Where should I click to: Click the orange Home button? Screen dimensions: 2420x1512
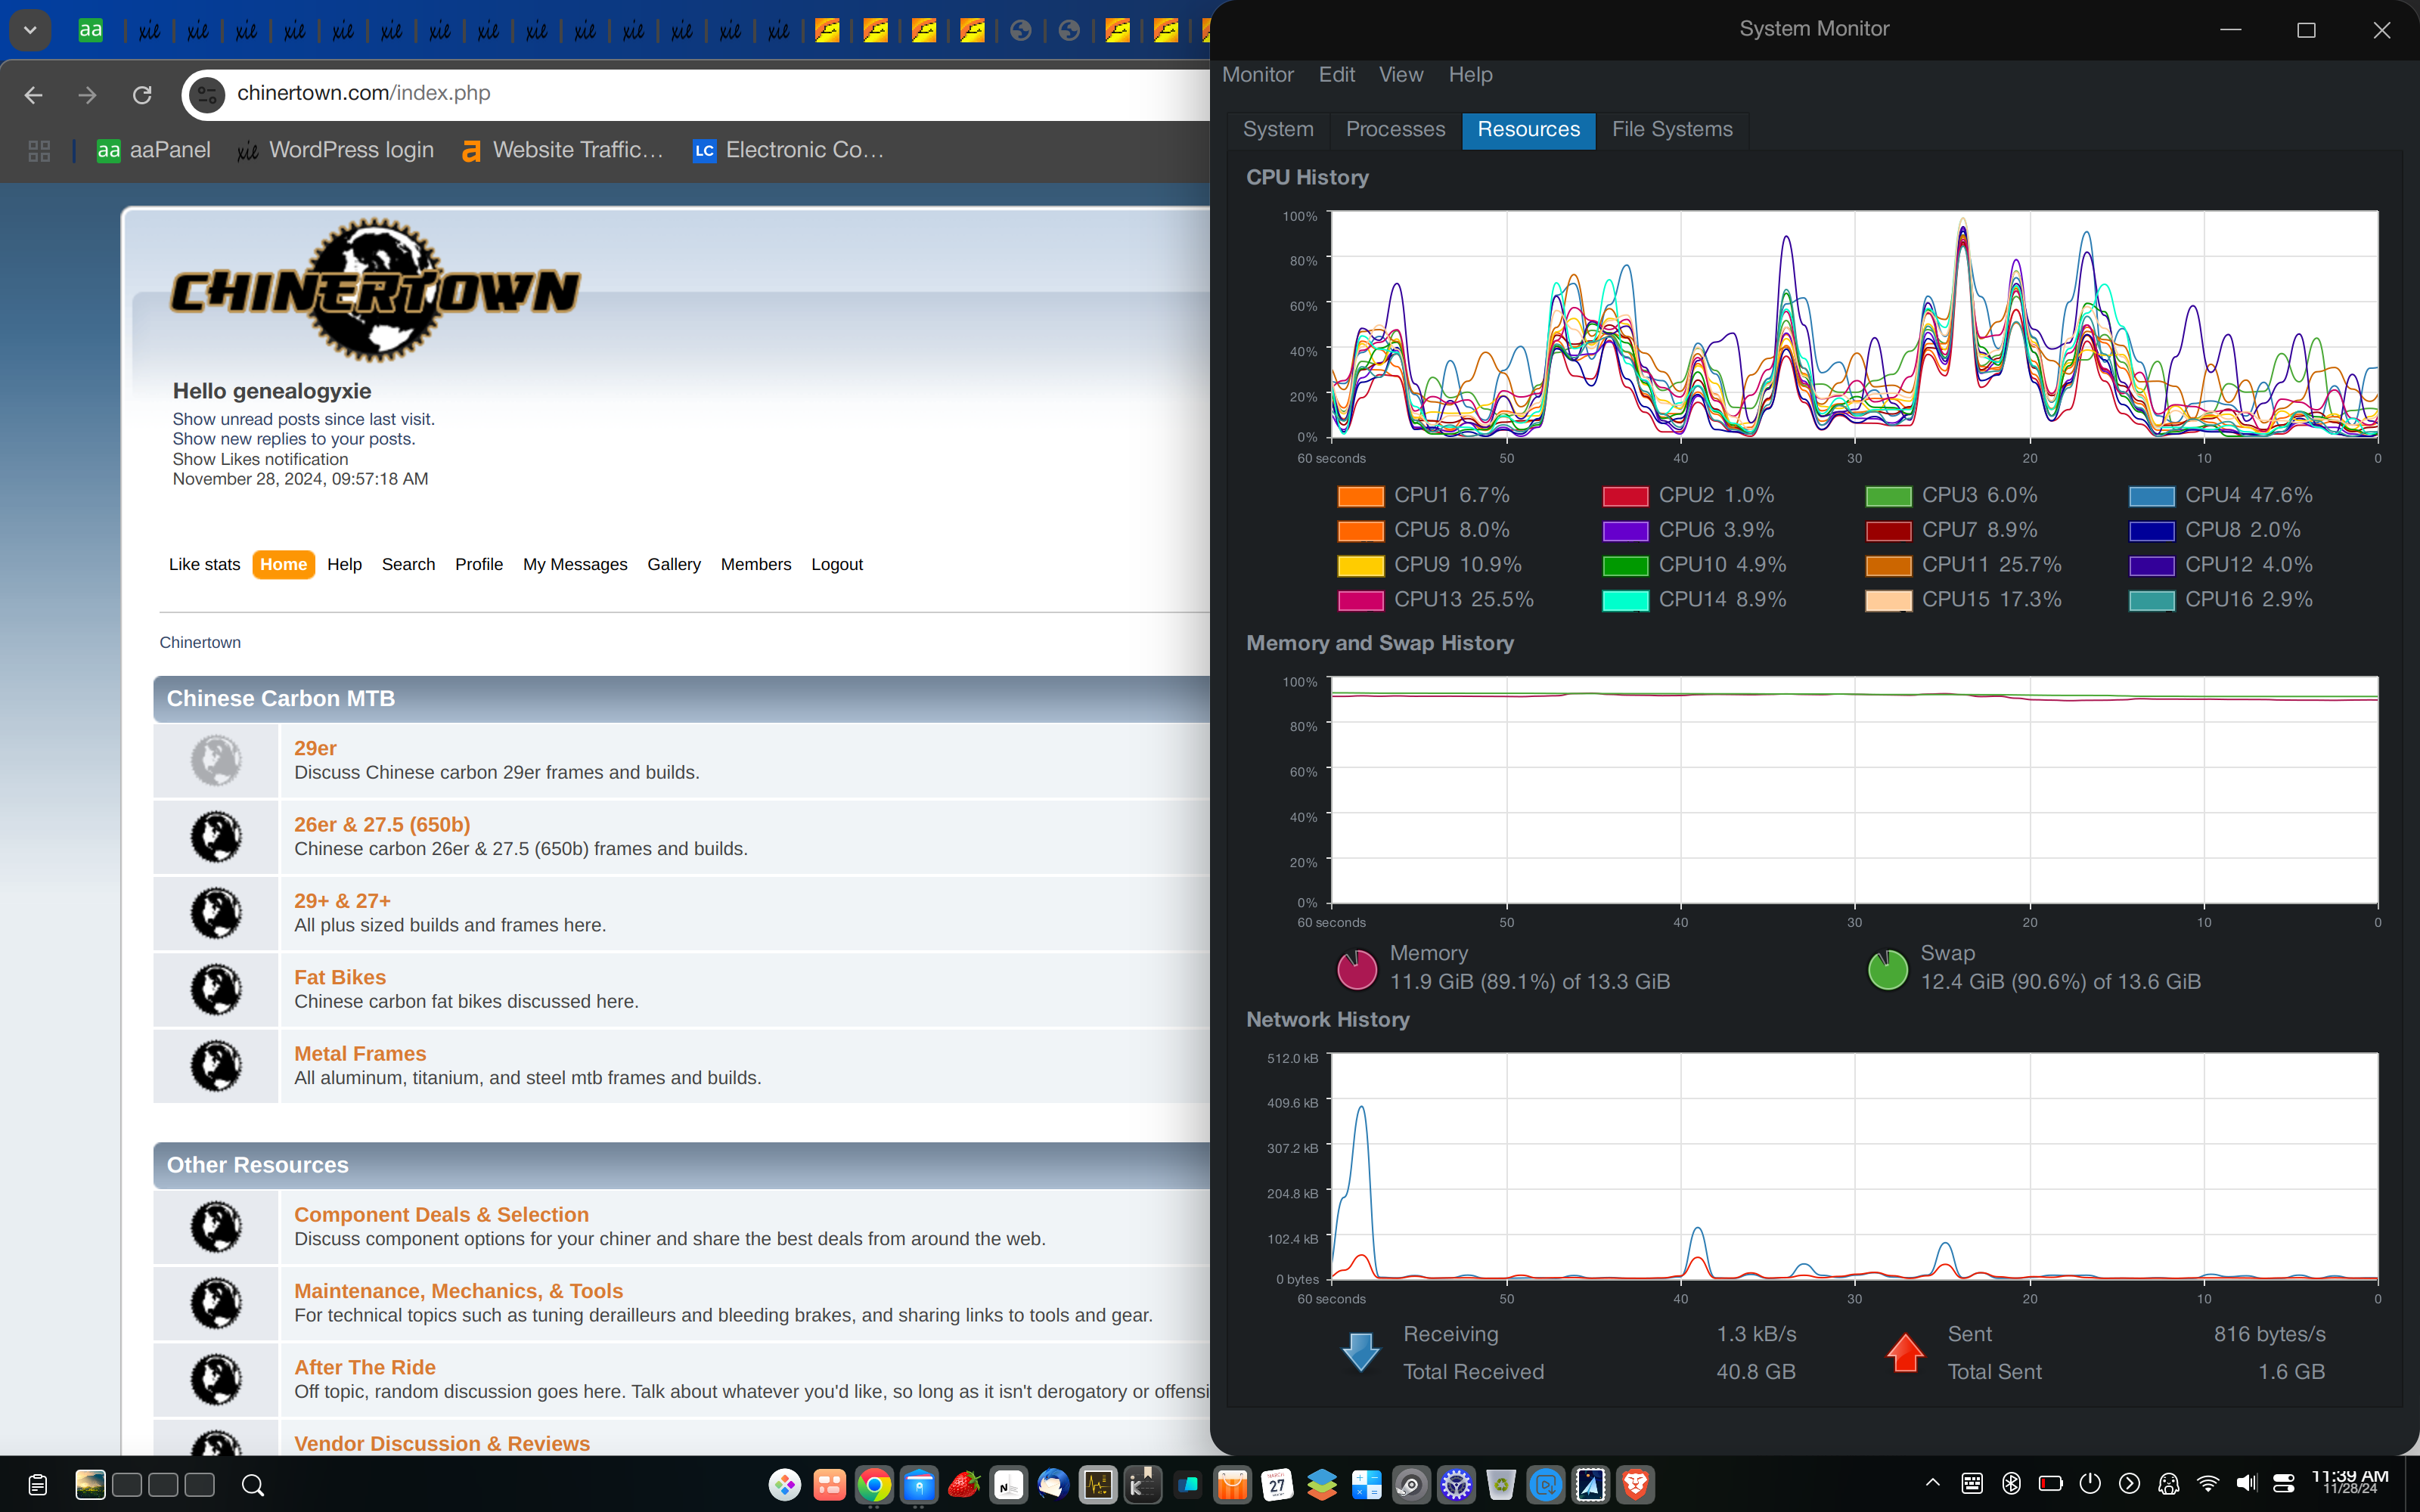[x=284, y=564]
